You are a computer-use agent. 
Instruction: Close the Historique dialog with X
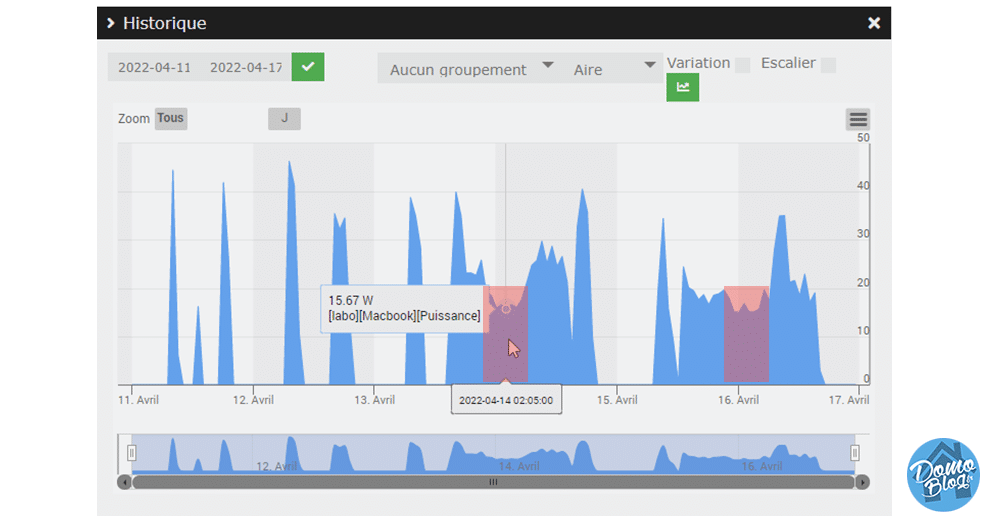[873, 23]
